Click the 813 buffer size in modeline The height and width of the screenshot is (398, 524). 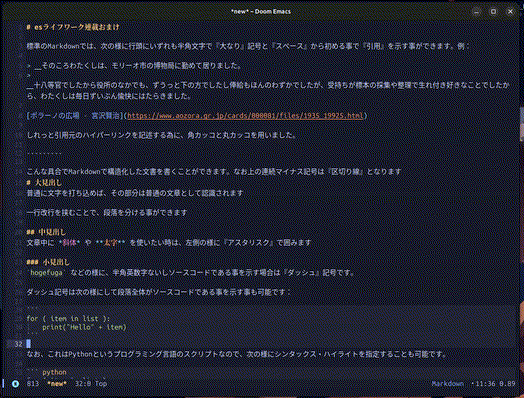click(33, 384)
